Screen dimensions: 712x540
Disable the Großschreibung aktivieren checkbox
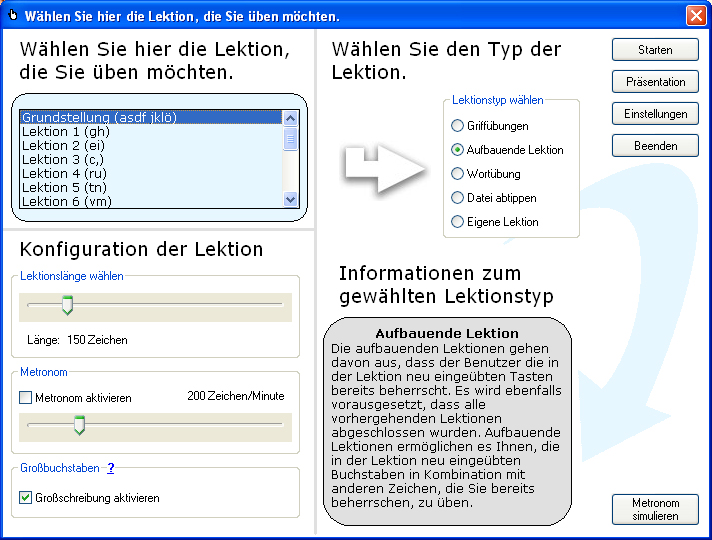[x=26, y=498]
